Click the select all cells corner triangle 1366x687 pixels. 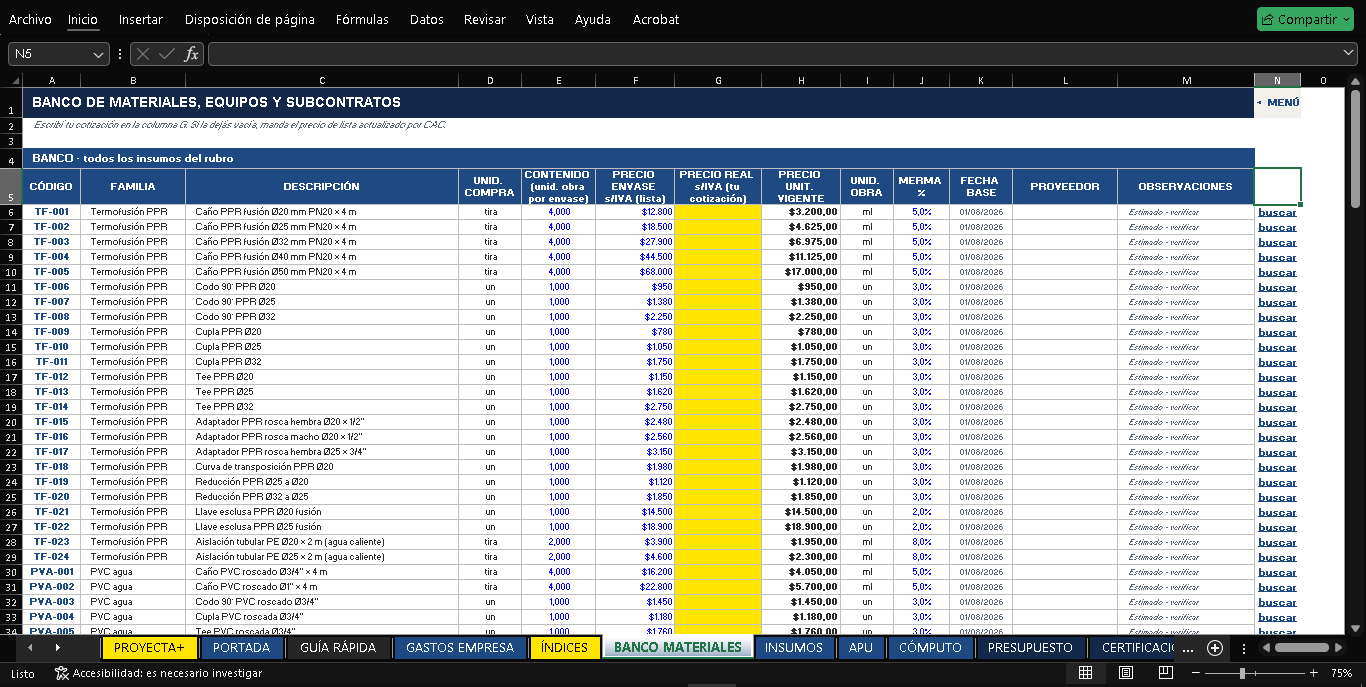point(15,81)
